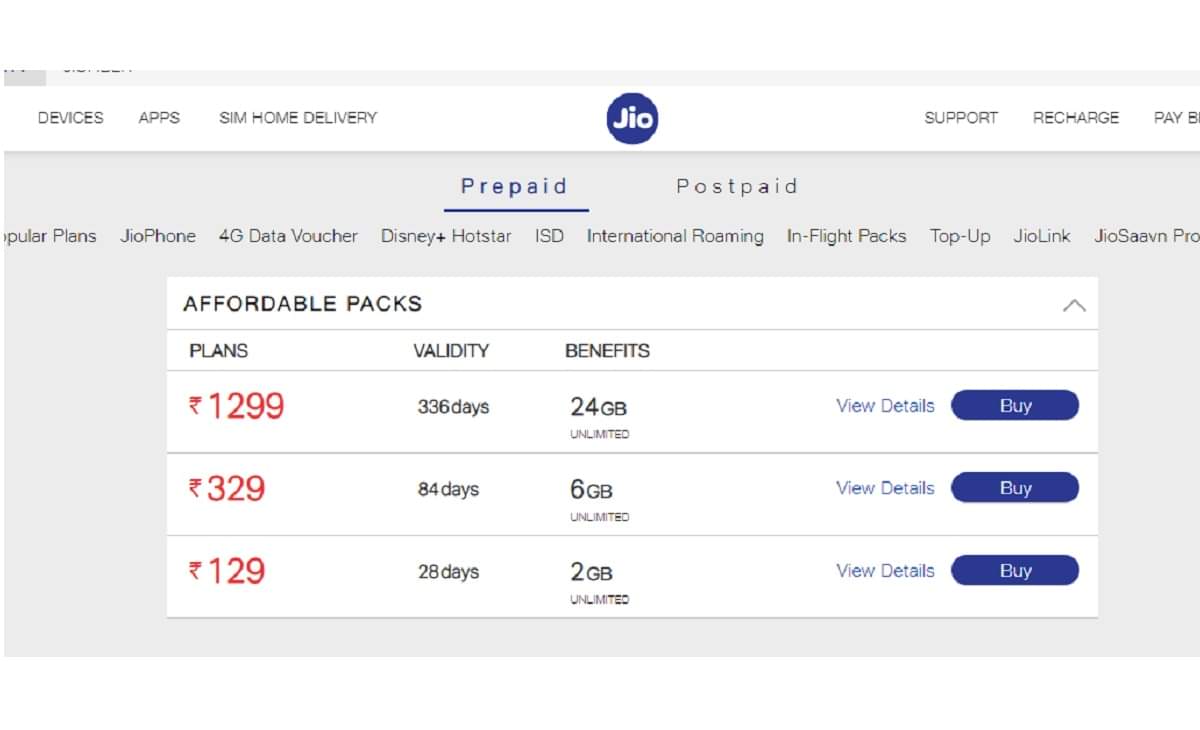1200x730 pixels.
Task: View details of the ₹1299 plan
Action: [884, 405]
